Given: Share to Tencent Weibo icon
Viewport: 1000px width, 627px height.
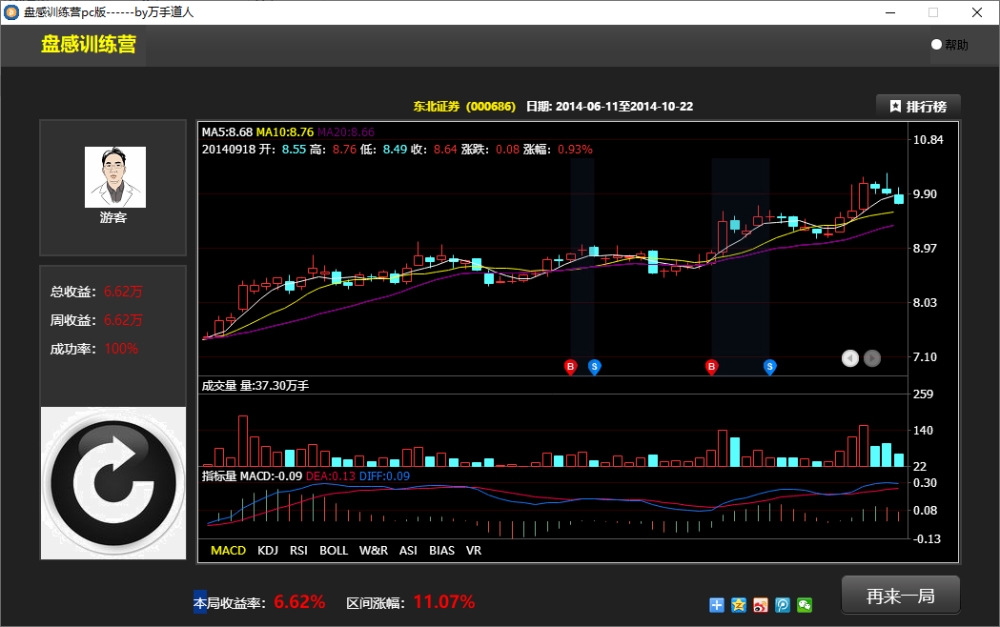Looking at the screenshot, I should 783,605.
